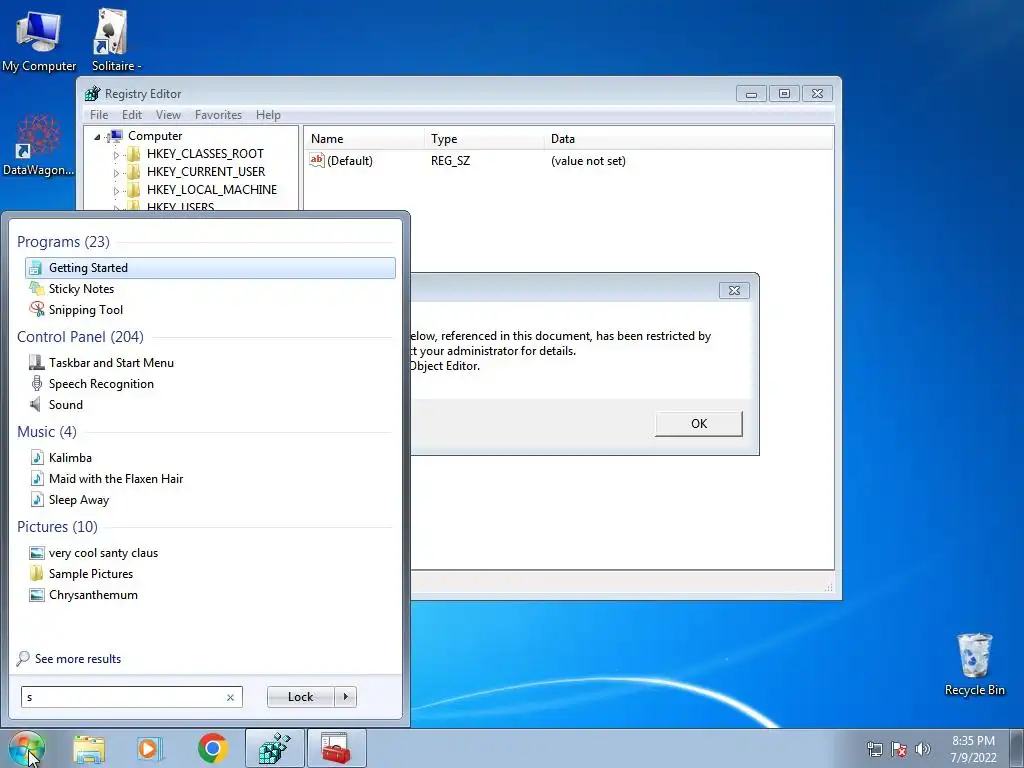The height and width of the screenshot is (768, 1024).
Task: Open the Chrysanthemum picture result
Action: pyautogui.click(x=210, y=594)
